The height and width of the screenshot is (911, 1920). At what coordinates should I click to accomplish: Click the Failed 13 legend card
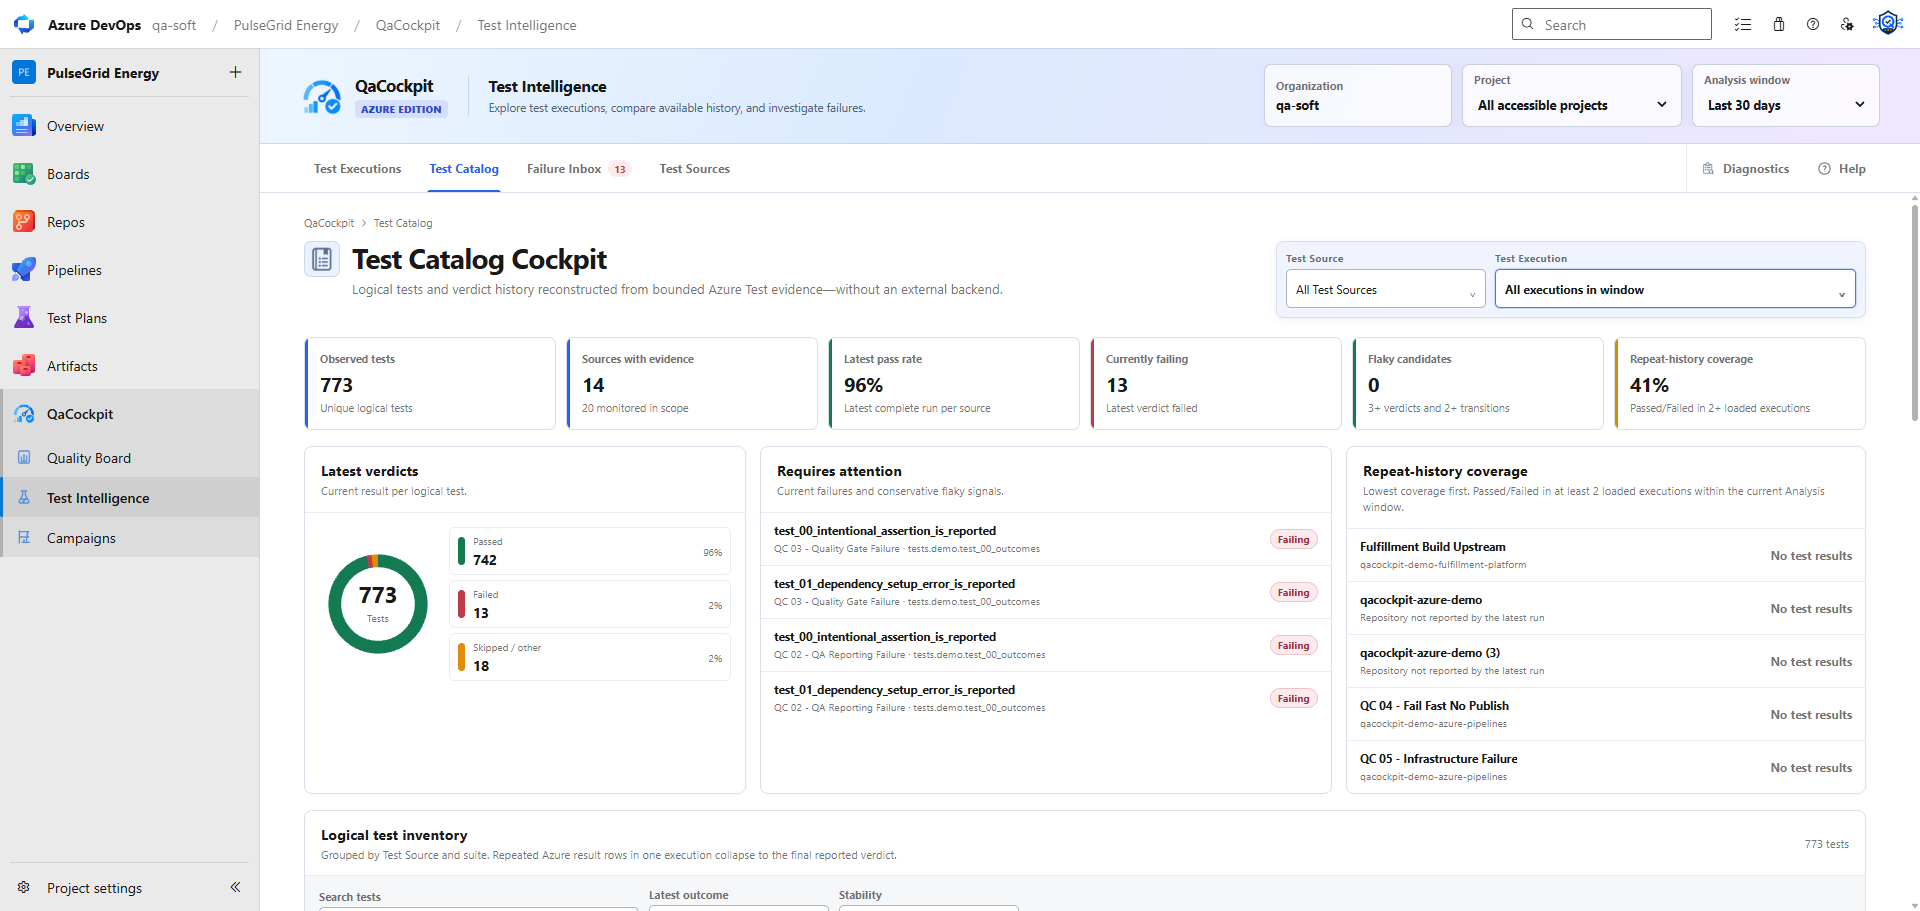click(x=590, y=604)
